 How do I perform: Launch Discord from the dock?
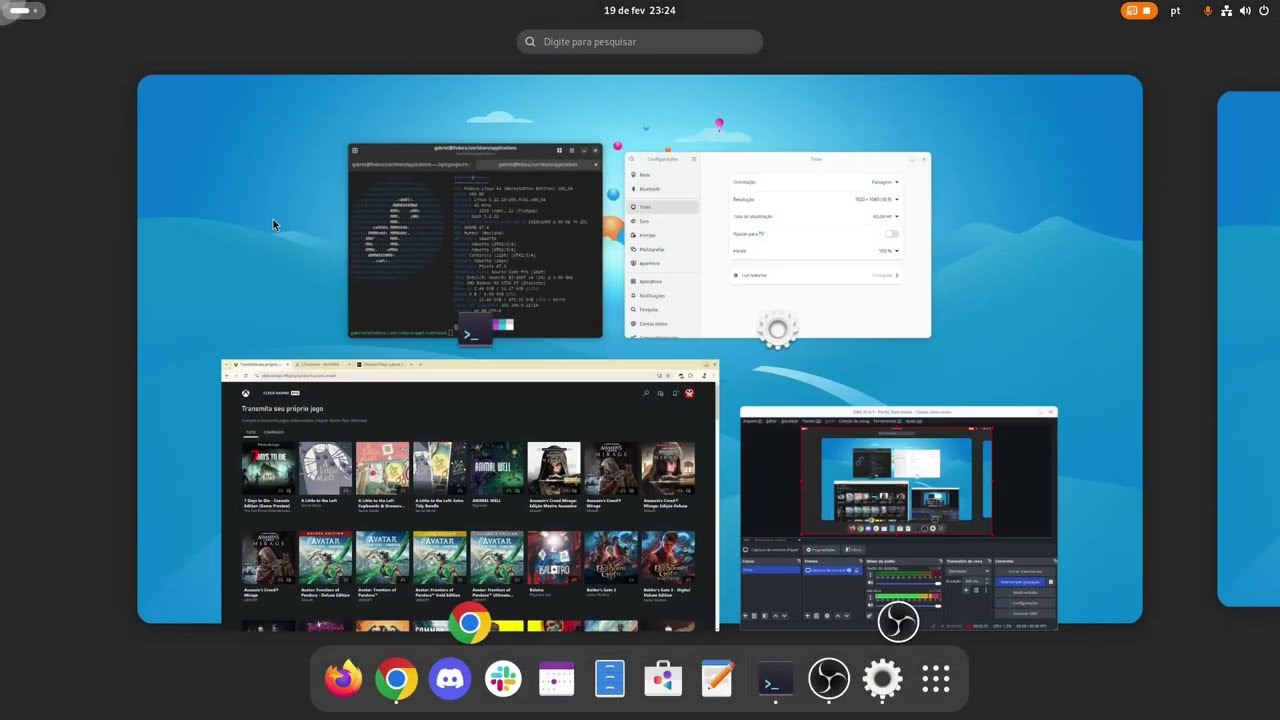450,680
